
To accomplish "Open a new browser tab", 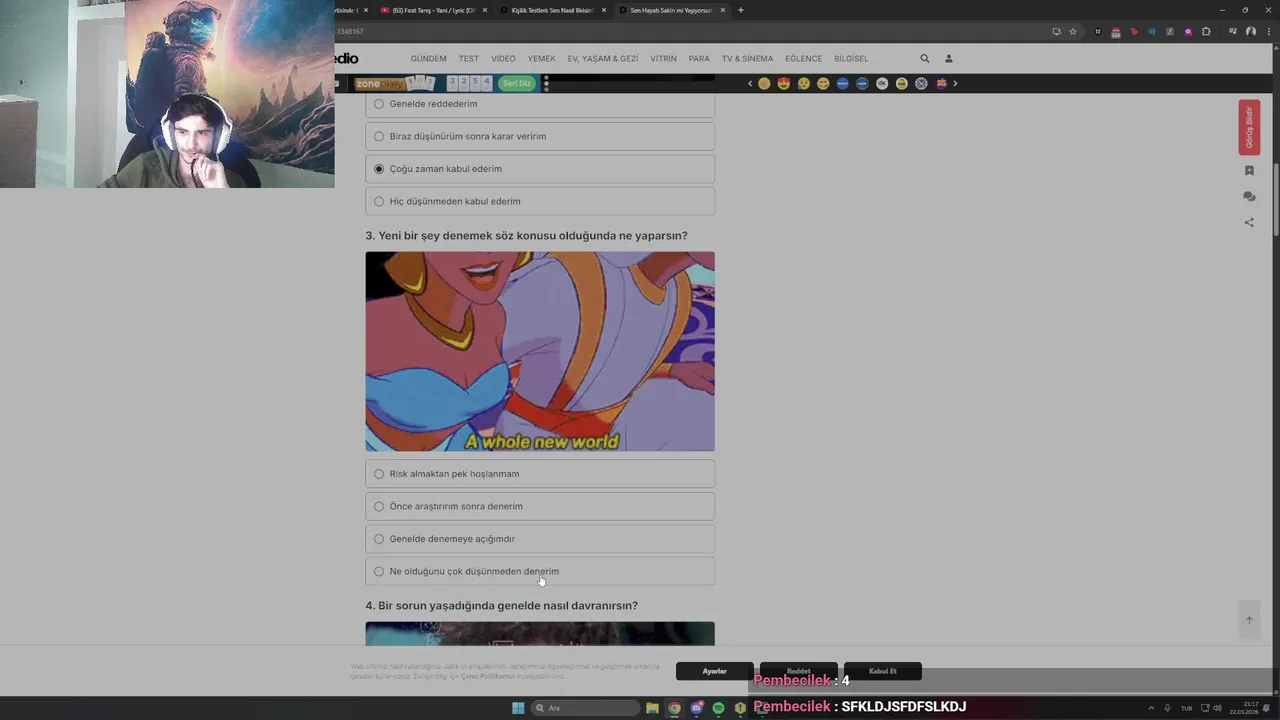I will click(x=741, y=10).
